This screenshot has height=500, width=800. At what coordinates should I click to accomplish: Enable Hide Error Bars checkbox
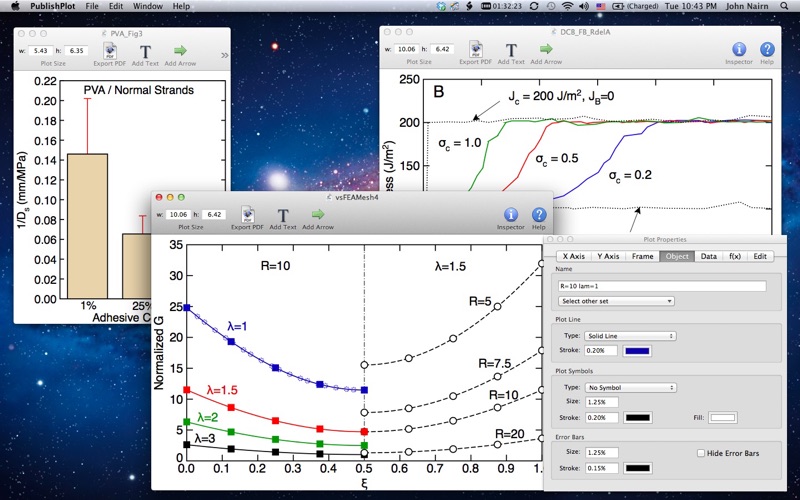click(x=701, y=453)
